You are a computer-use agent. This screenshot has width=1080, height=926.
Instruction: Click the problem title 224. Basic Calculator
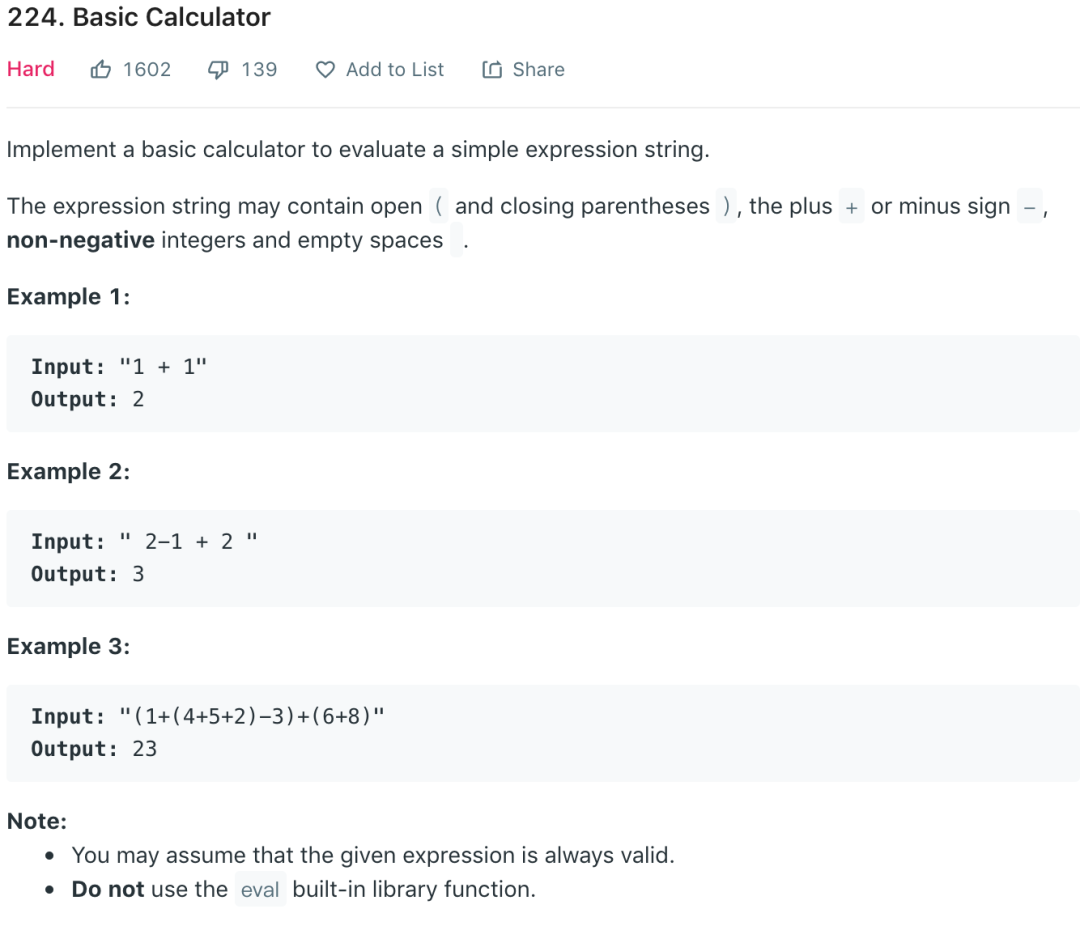[x=139, y=17]
